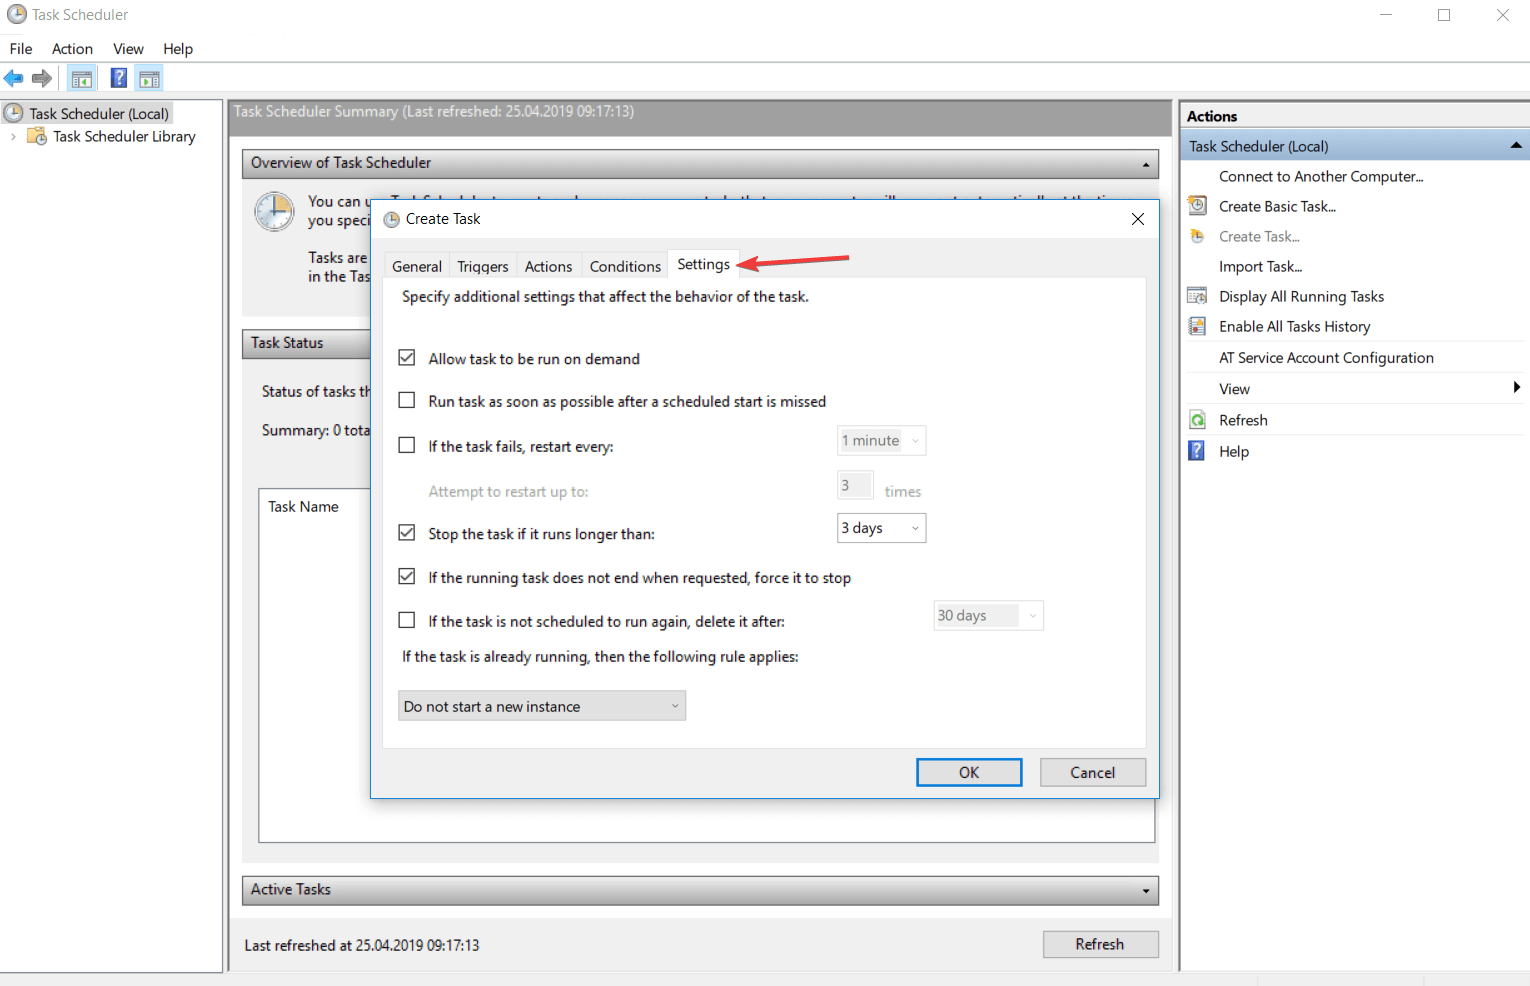Screen dimensions: 1530x986
Task: Click the Help question mark toolbar icon
Action: (118, 78)
